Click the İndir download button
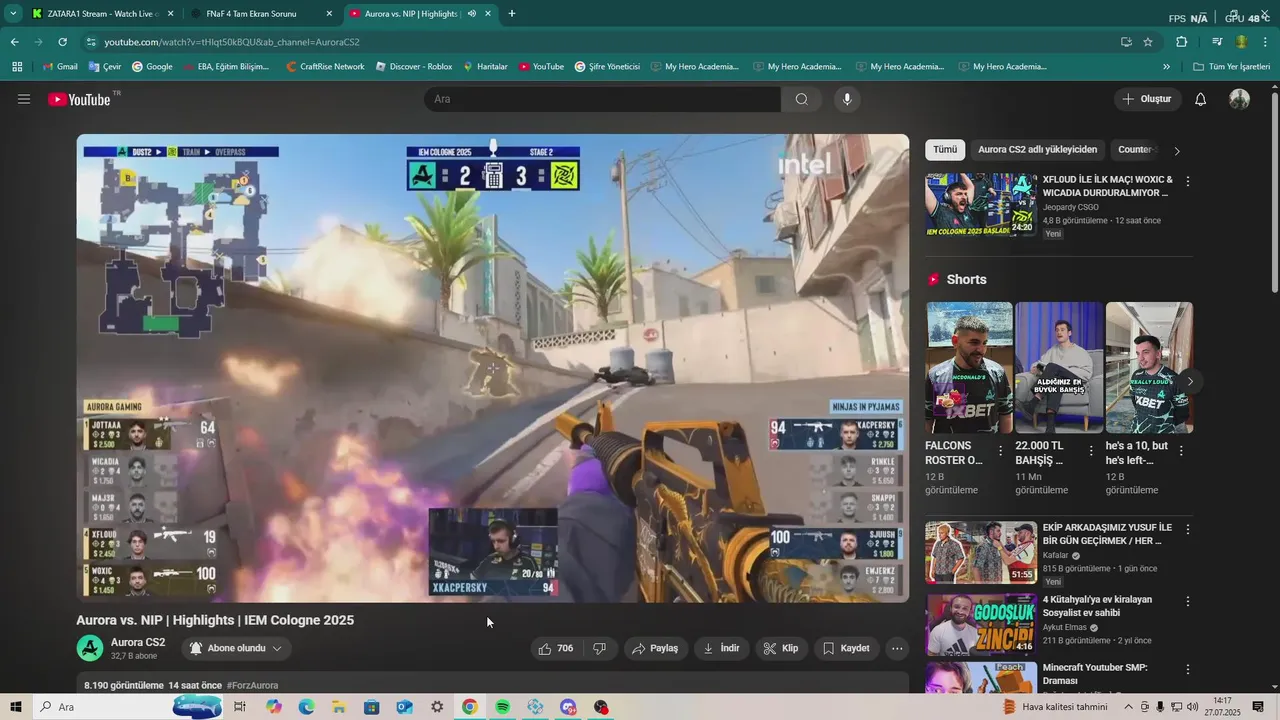The image size is (1280, 720). [x=721, y=648]
